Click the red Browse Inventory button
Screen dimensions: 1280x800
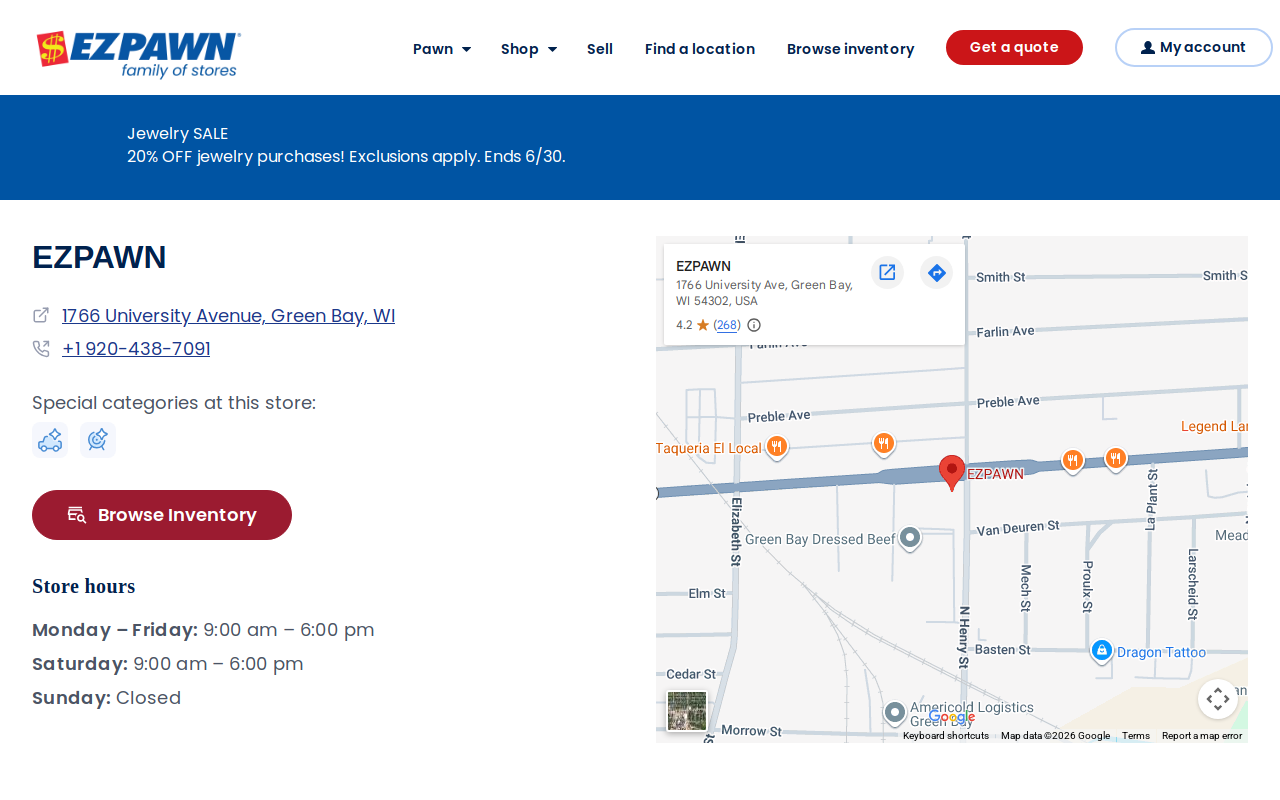(162, 515)
